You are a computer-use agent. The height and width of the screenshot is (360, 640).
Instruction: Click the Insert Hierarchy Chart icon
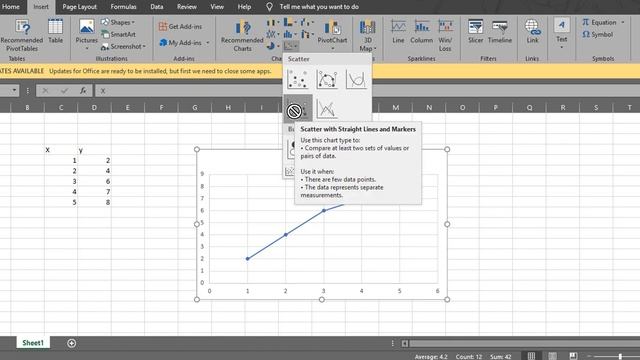pos(288,22)
